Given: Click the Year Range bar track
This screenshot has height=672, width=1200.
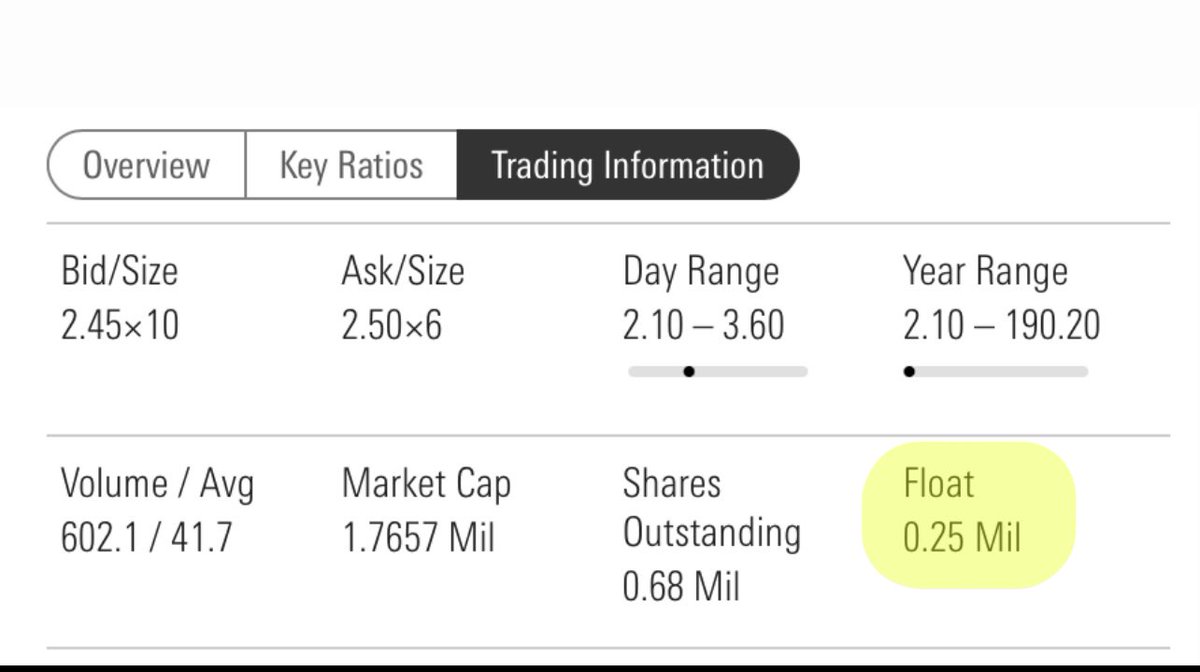Looking at the screenshot, I should (996, 372).
